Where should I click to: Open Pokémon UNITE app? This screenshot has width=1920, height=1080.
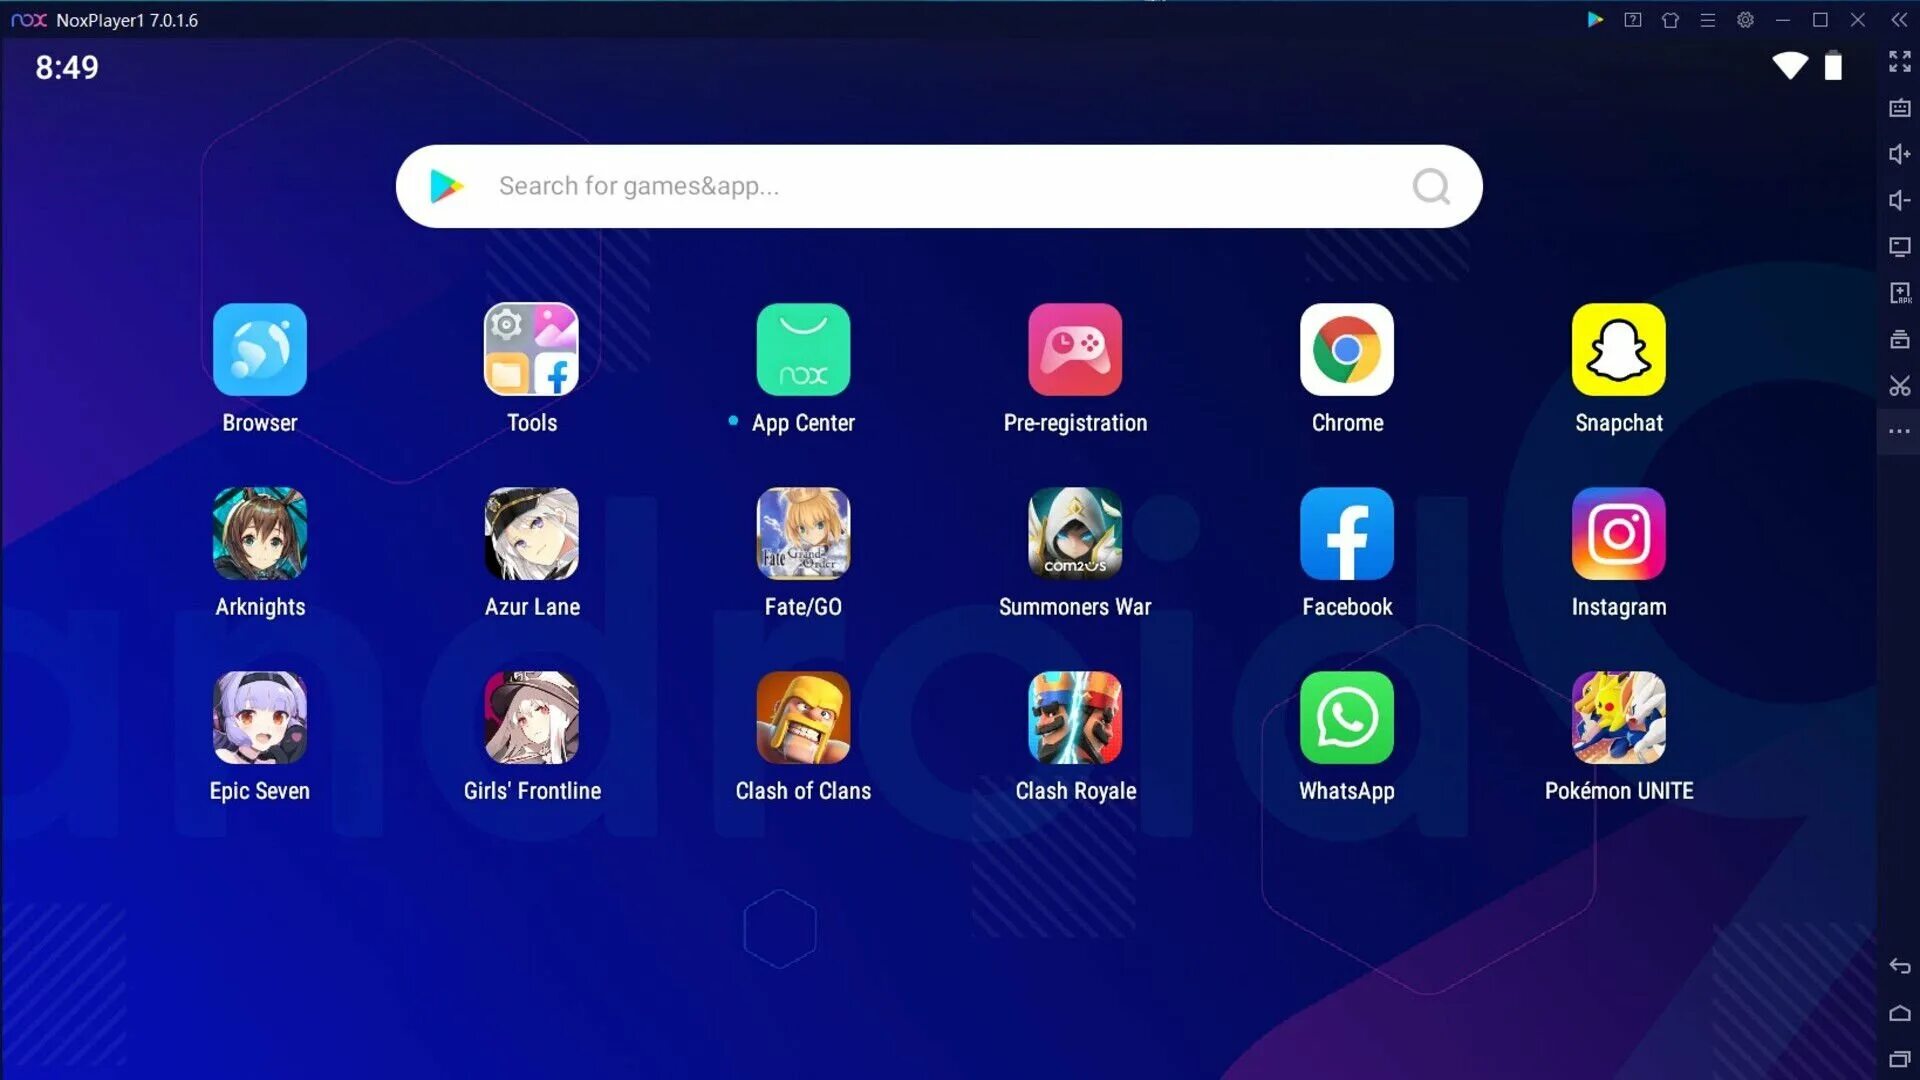(x=1619, y=717)
